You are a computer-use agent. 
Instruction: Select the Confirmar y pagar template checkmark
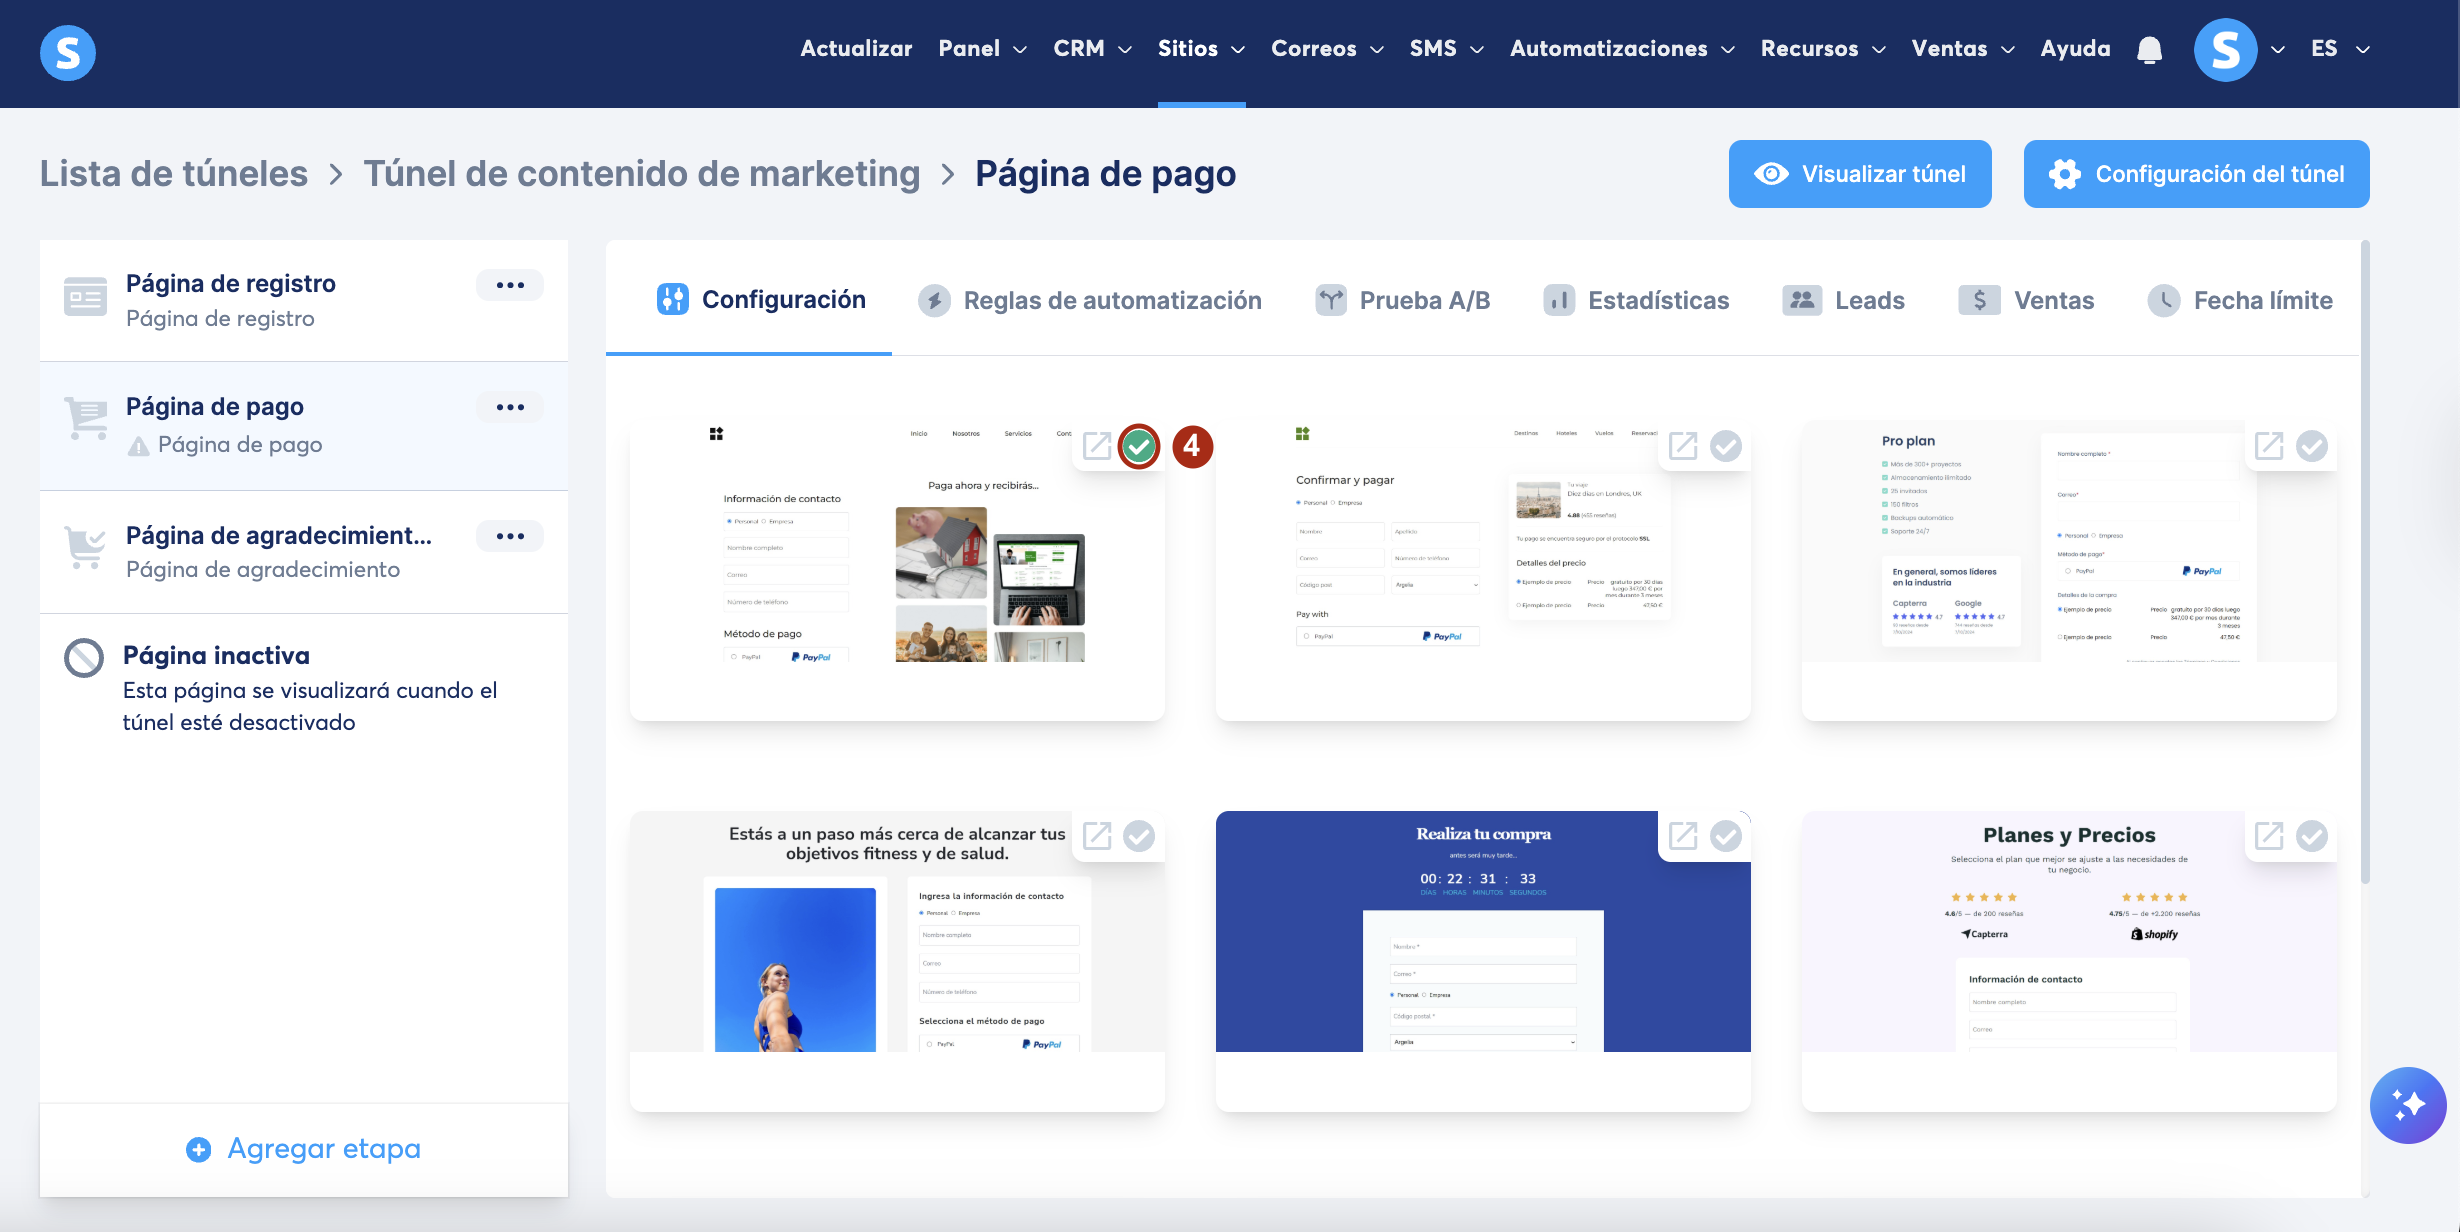point(1726,446)
